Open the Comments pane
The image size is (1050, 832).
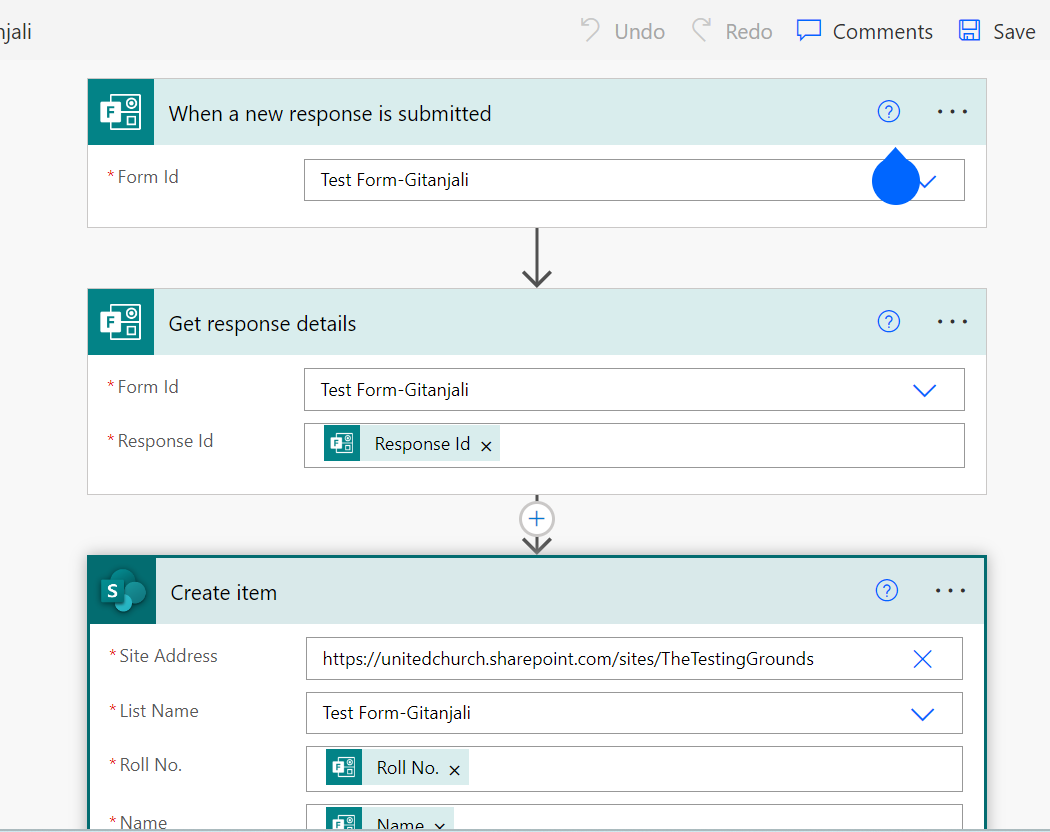(865, 31)
